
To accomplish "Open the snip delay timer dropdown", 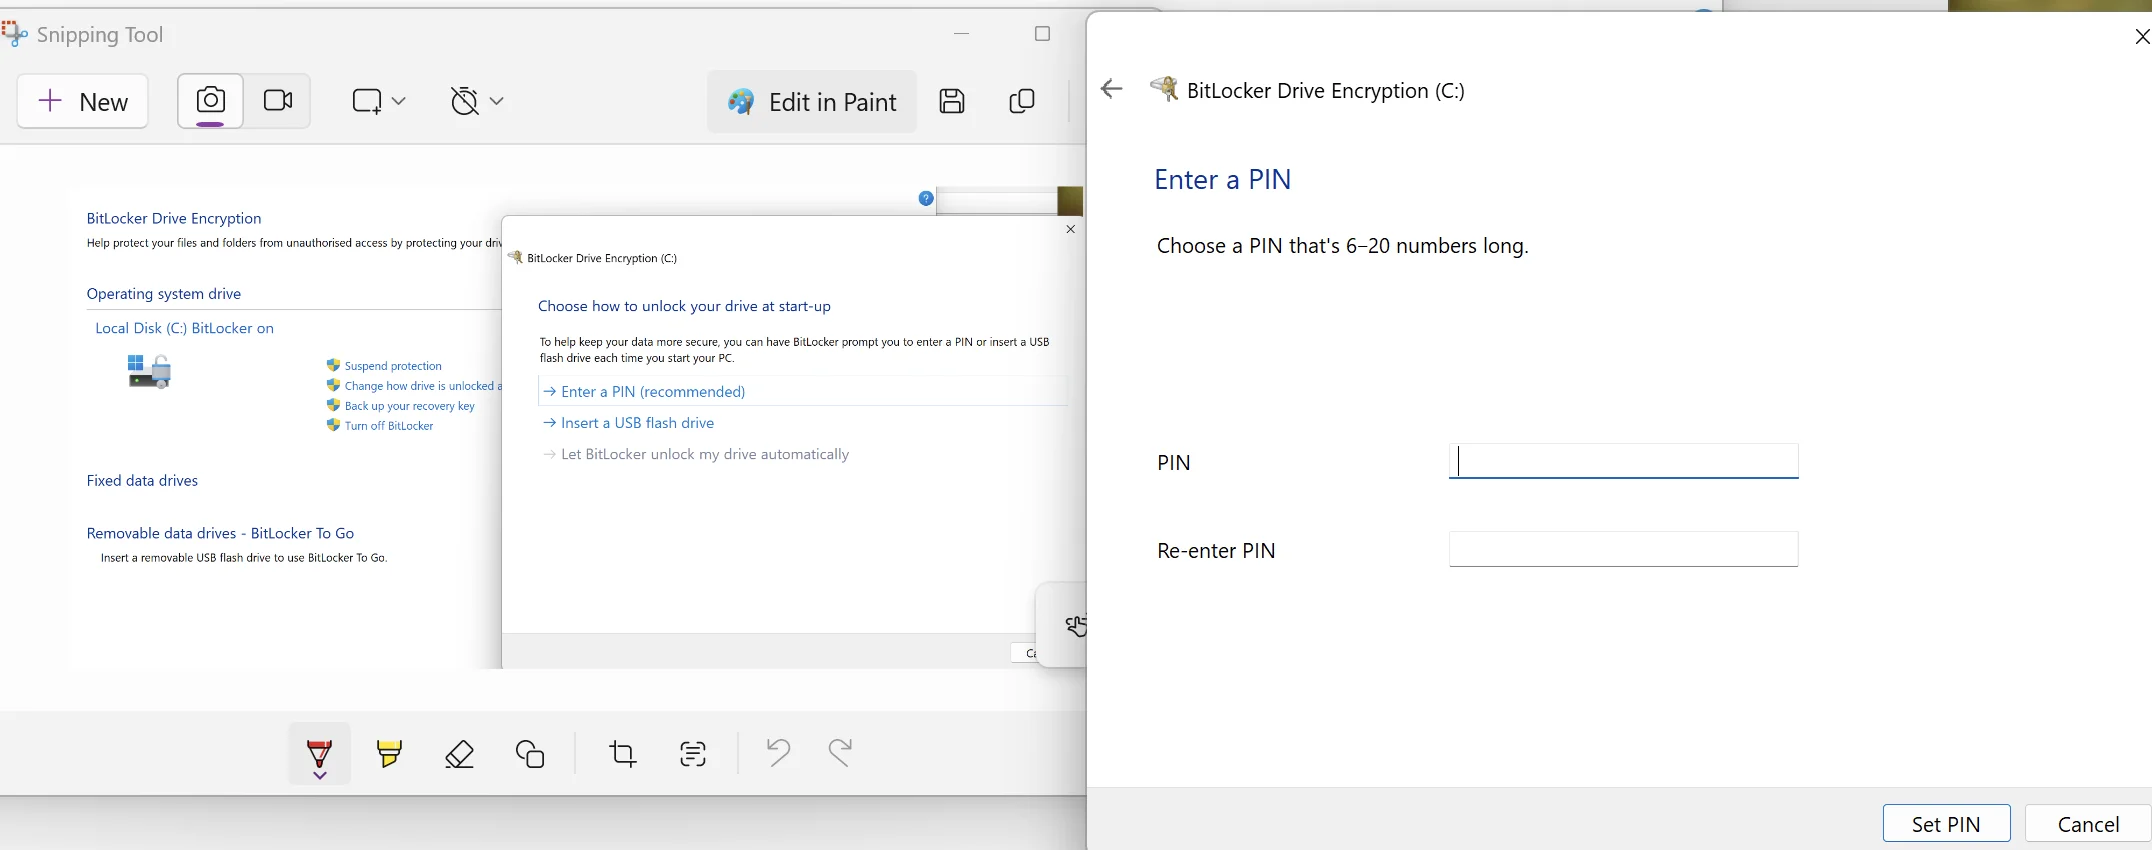I will 477,101.
